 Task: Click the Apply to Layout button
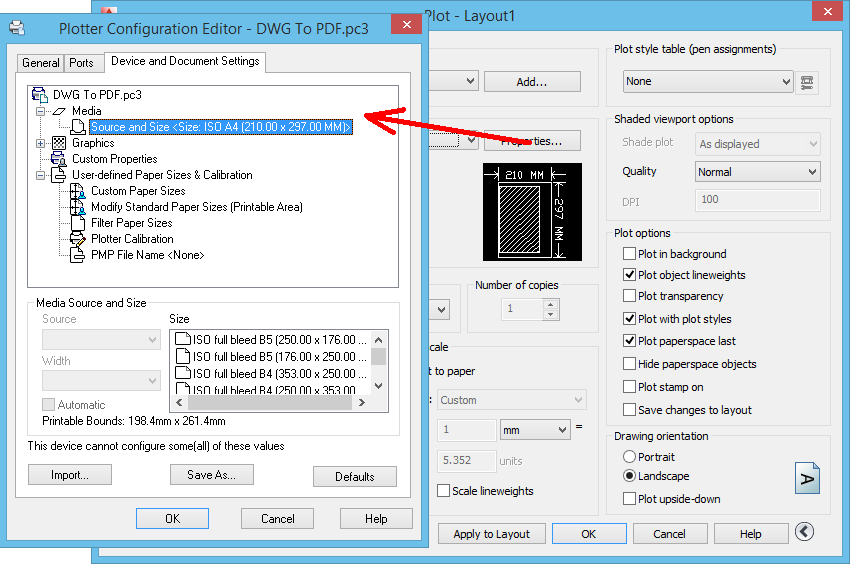(492, 534)
